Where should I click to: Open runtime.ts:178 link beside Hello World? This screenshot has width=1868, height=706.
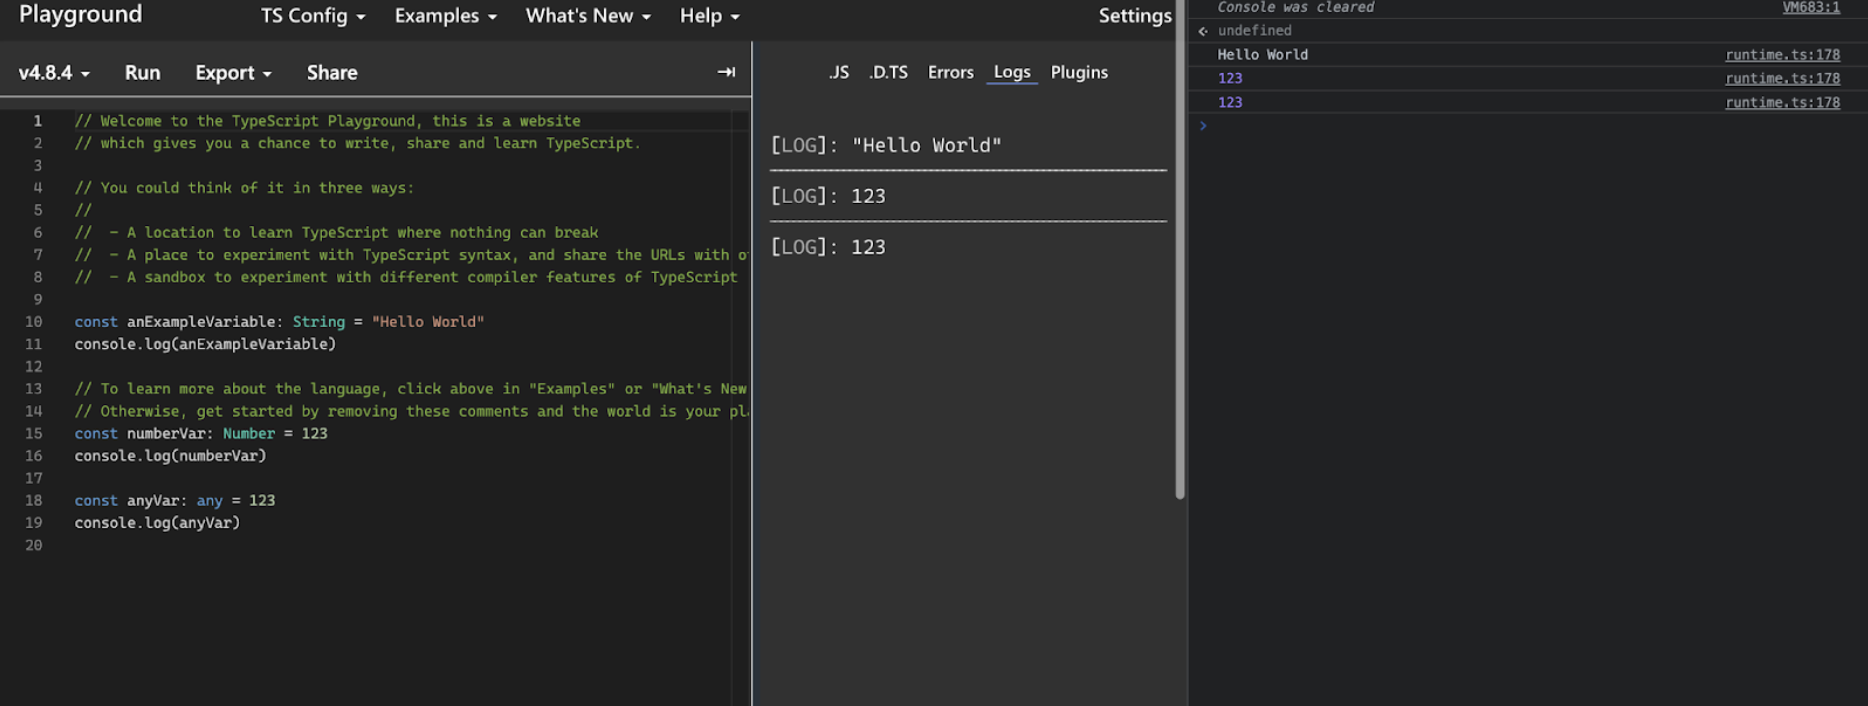pyautogui.click(x=1782, y=55)
